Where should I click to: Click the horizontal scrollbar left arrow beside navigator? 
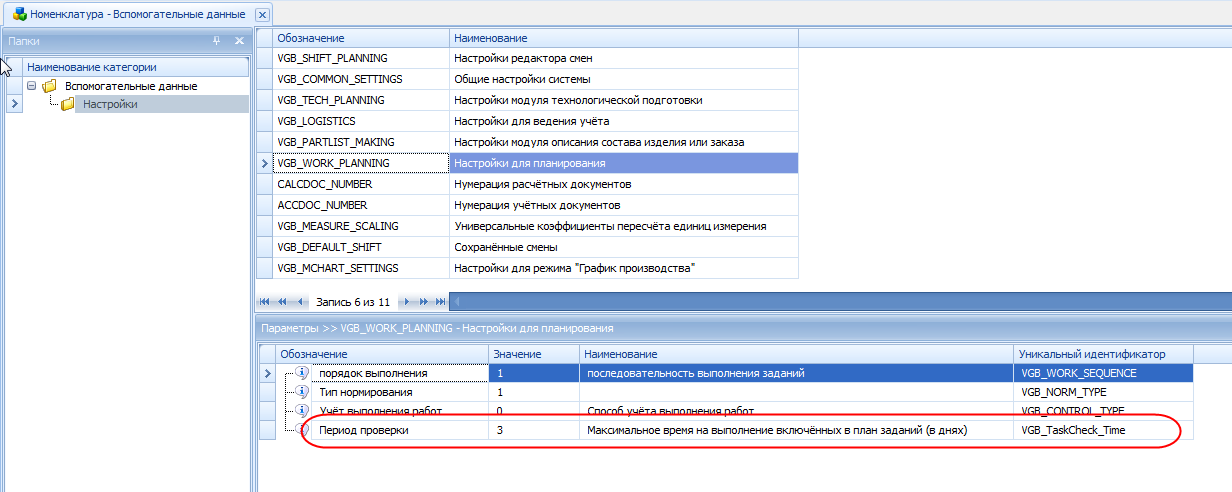455,301
